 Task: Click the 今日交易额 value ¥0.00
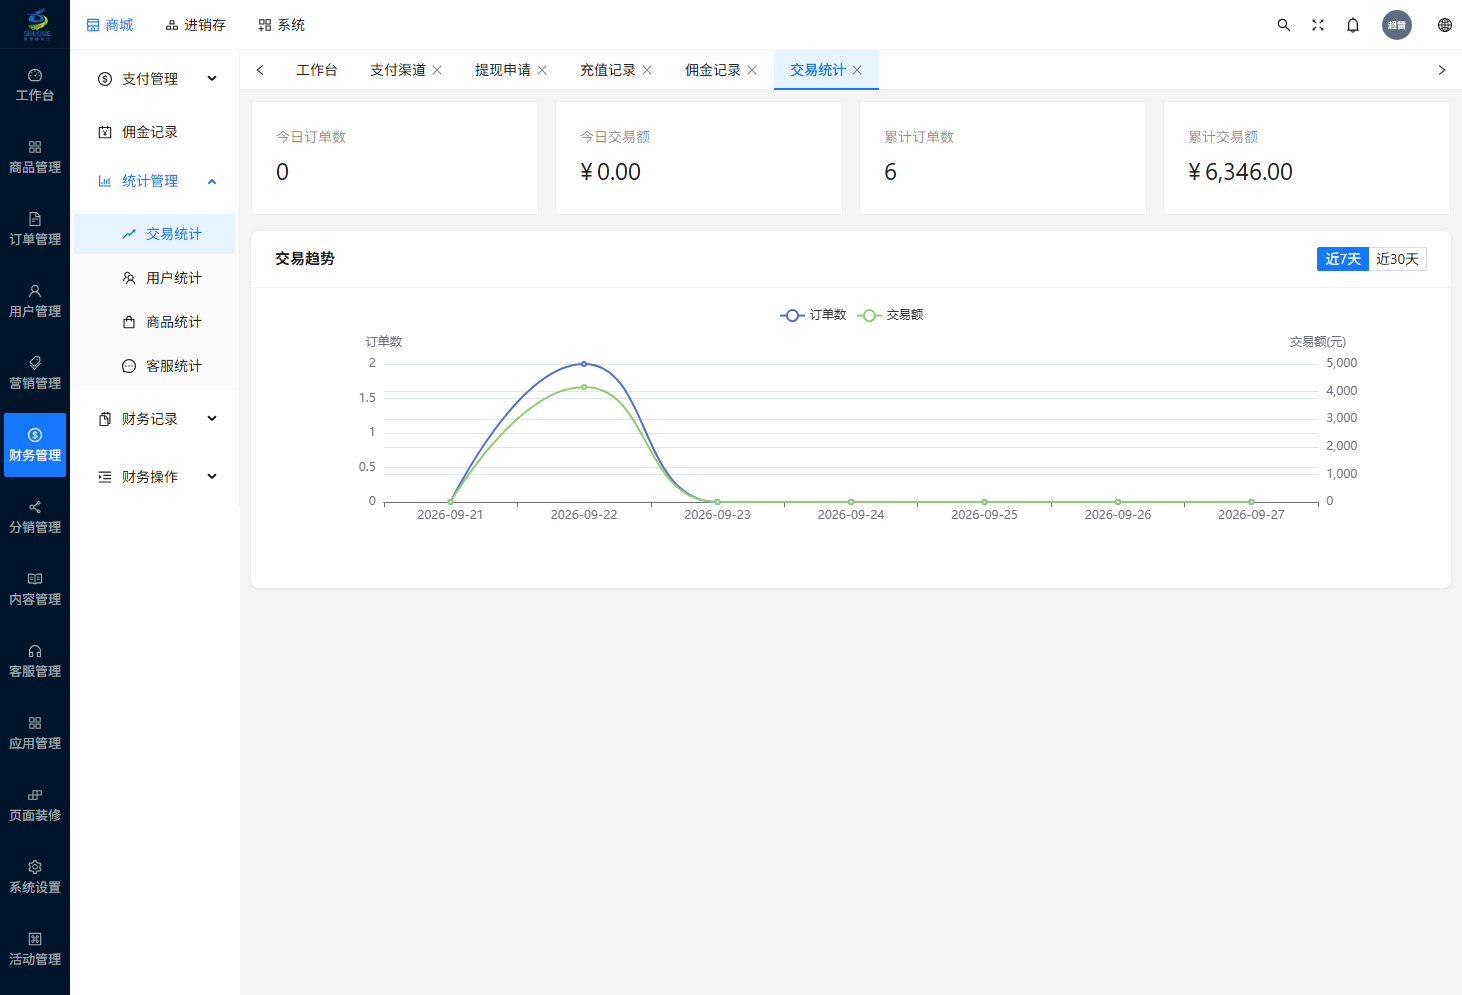610,172
